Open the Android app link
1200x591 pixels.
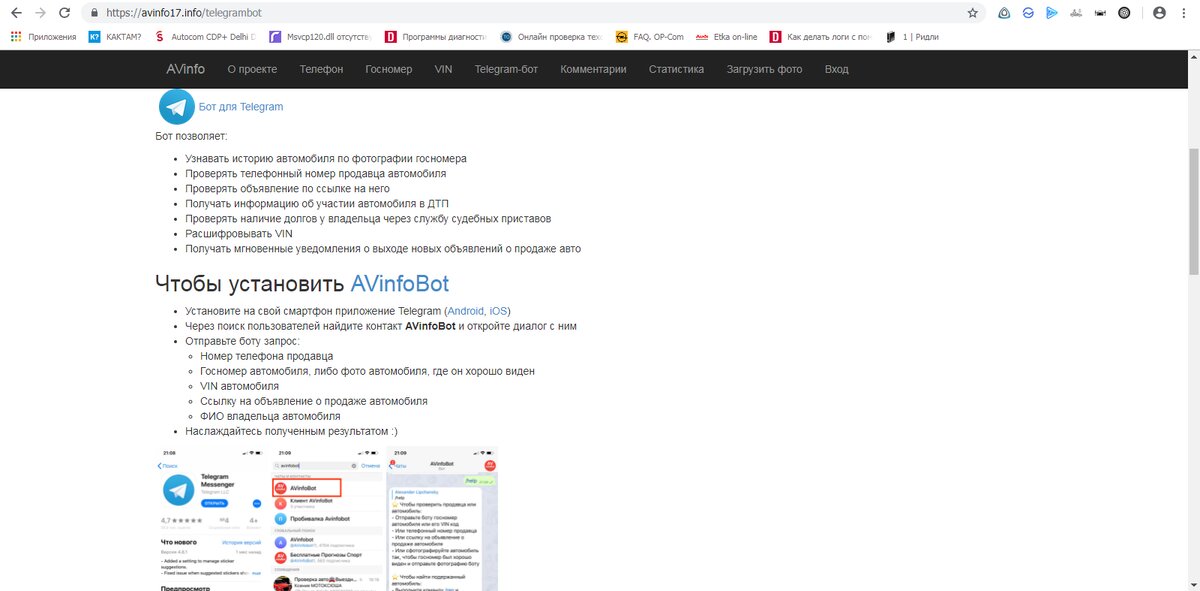tap(465, 311)
